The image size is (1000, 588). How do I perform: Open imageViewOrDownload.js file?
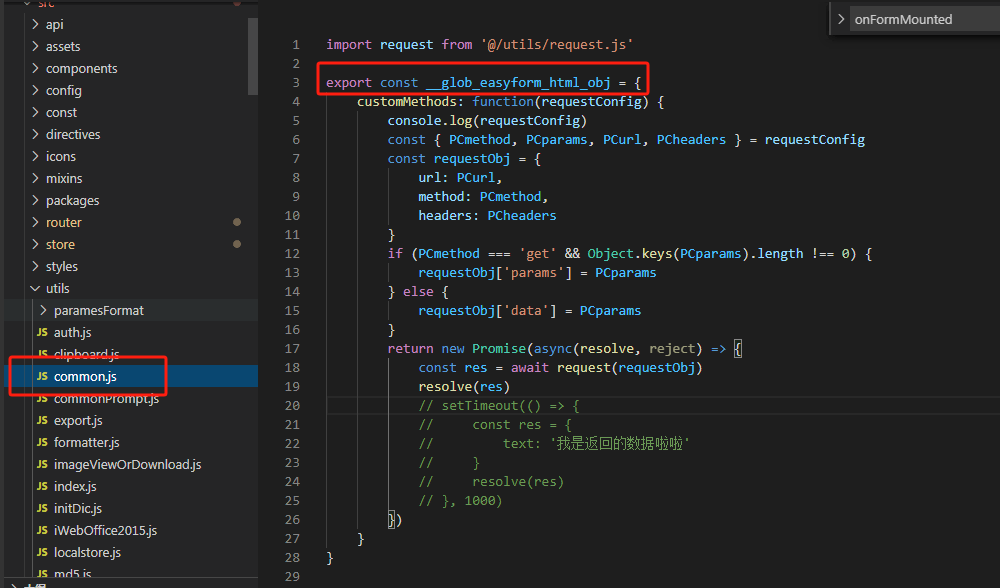click(x=127, y=464)
